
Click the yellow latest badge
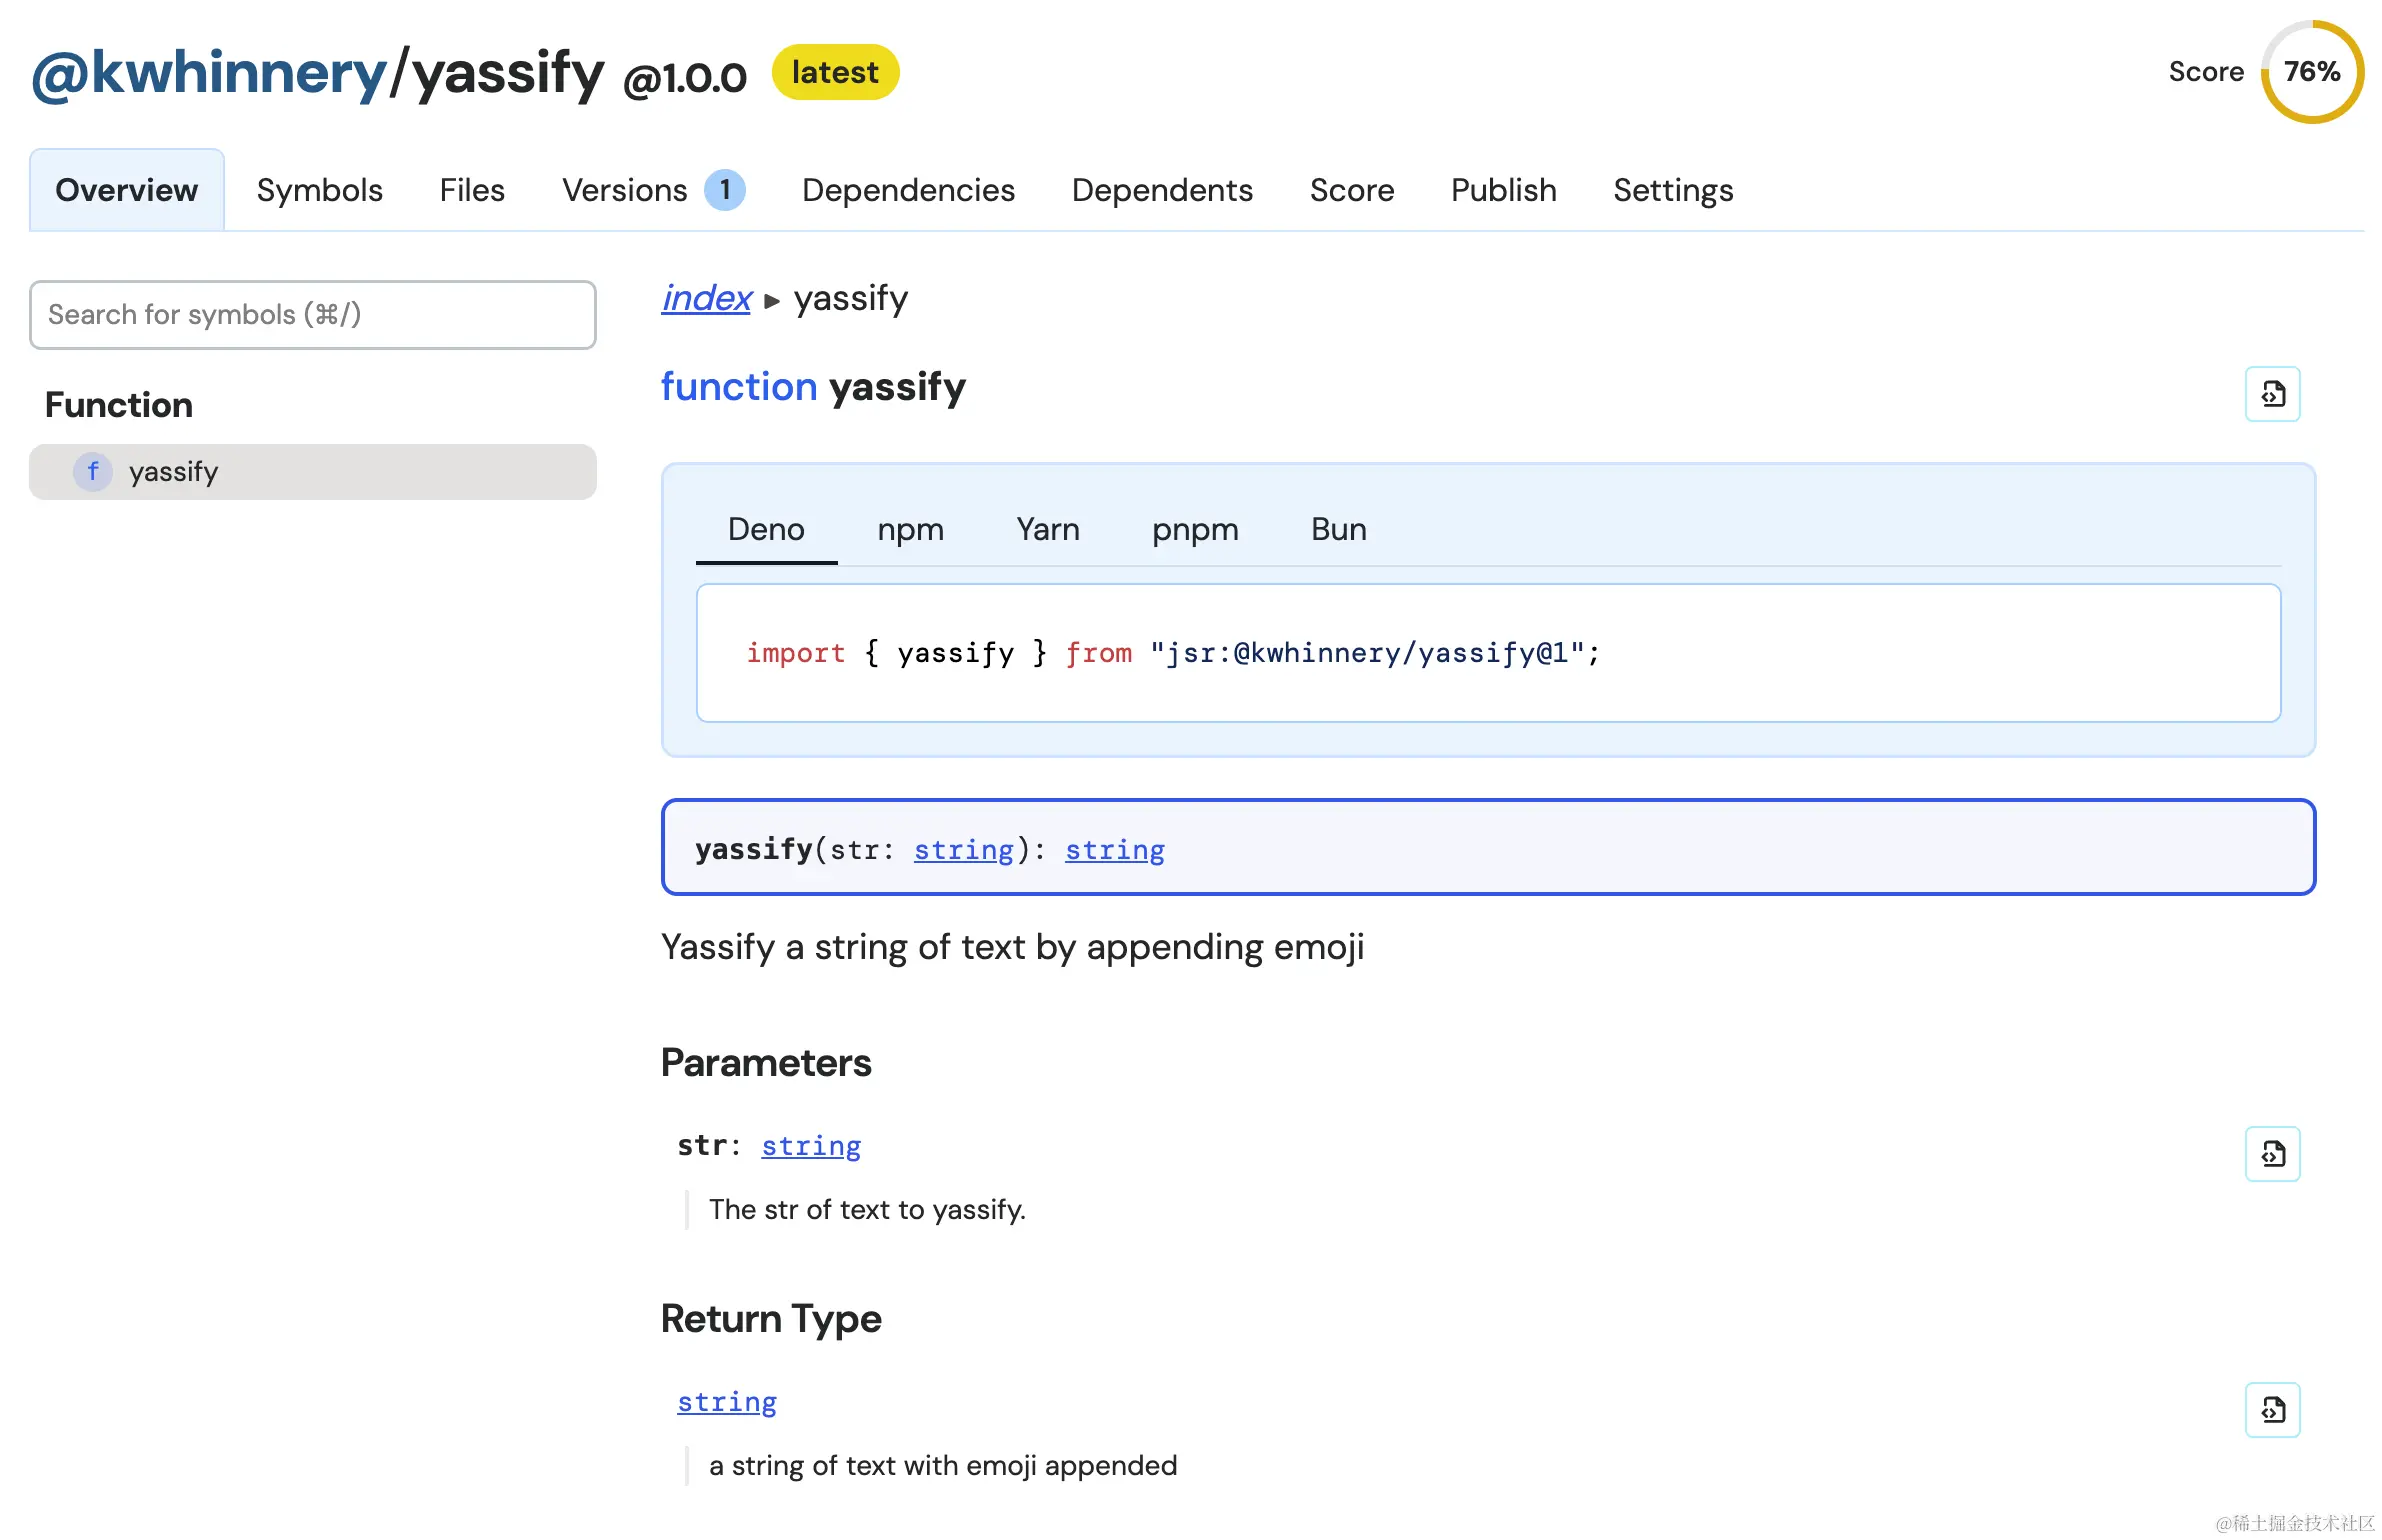(x=835, y=72)
